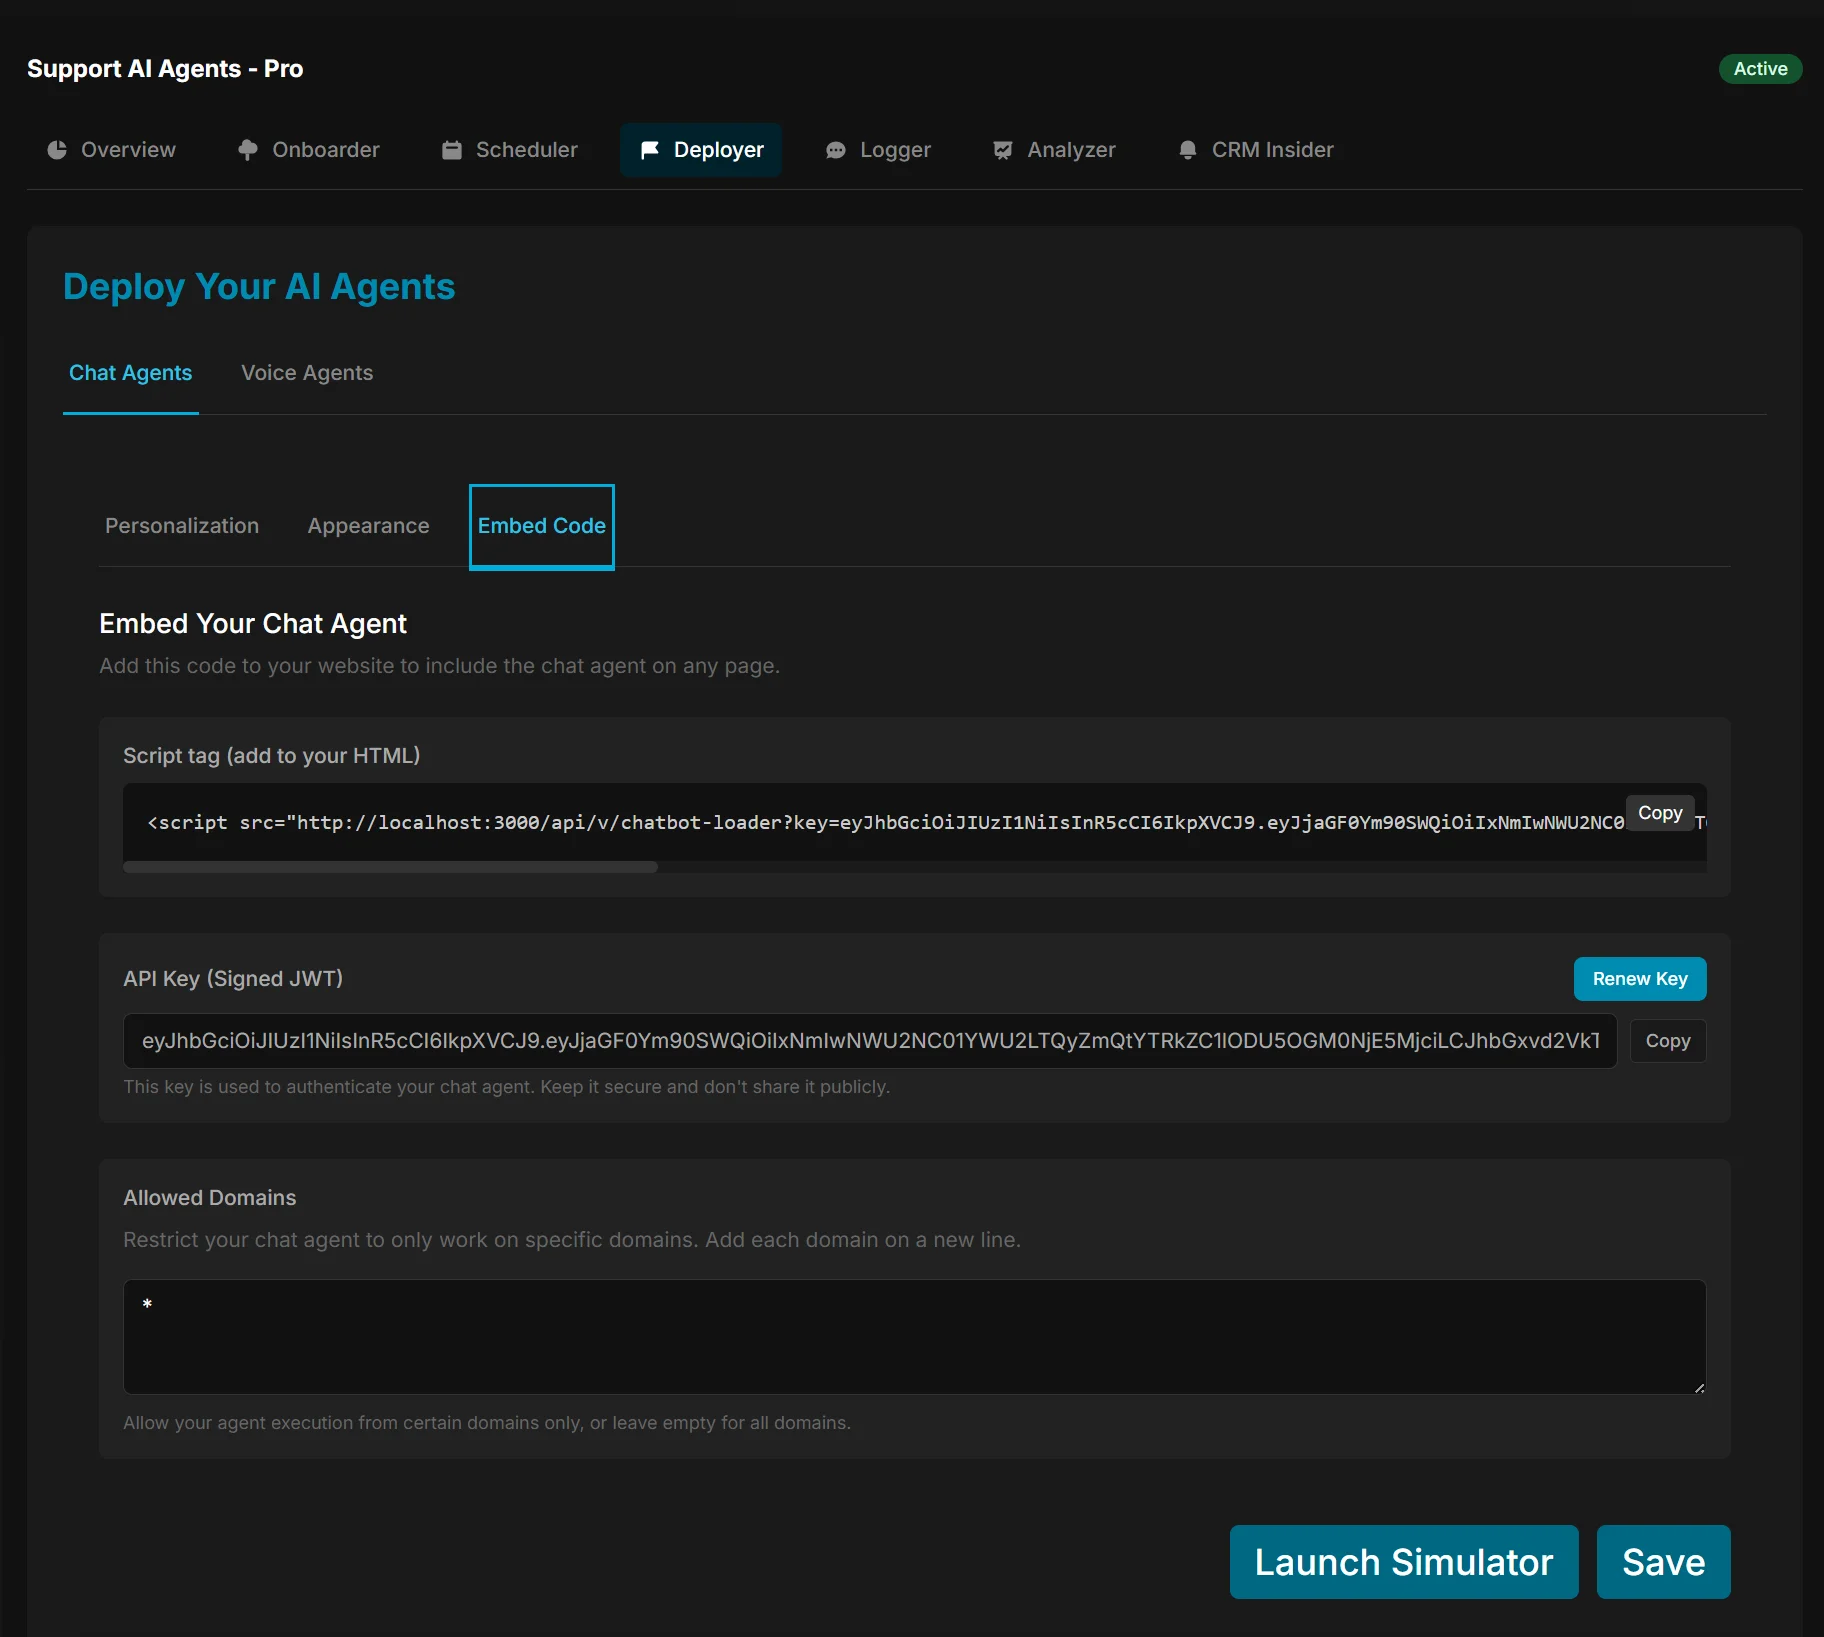The height and width of the screenshot is (1637, 1824).
Task: Focus the Allowed Domains text area
Action: click(x=914, y=1337)
